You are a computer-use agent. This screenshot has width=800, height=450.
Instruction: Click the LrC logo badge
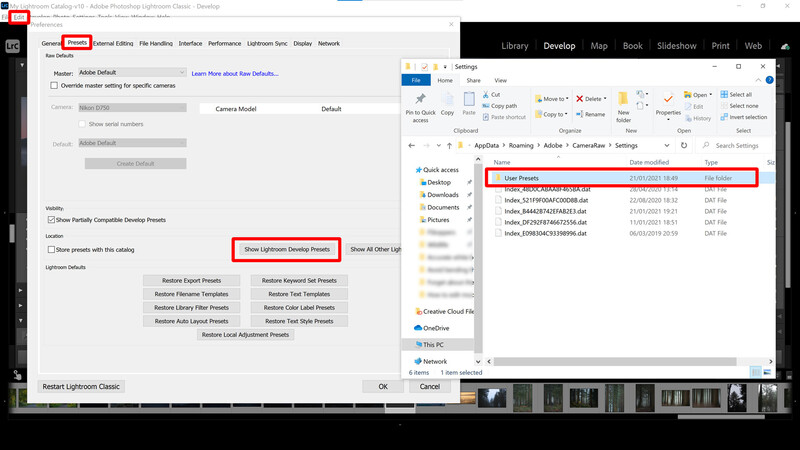(x=12, y=46)
